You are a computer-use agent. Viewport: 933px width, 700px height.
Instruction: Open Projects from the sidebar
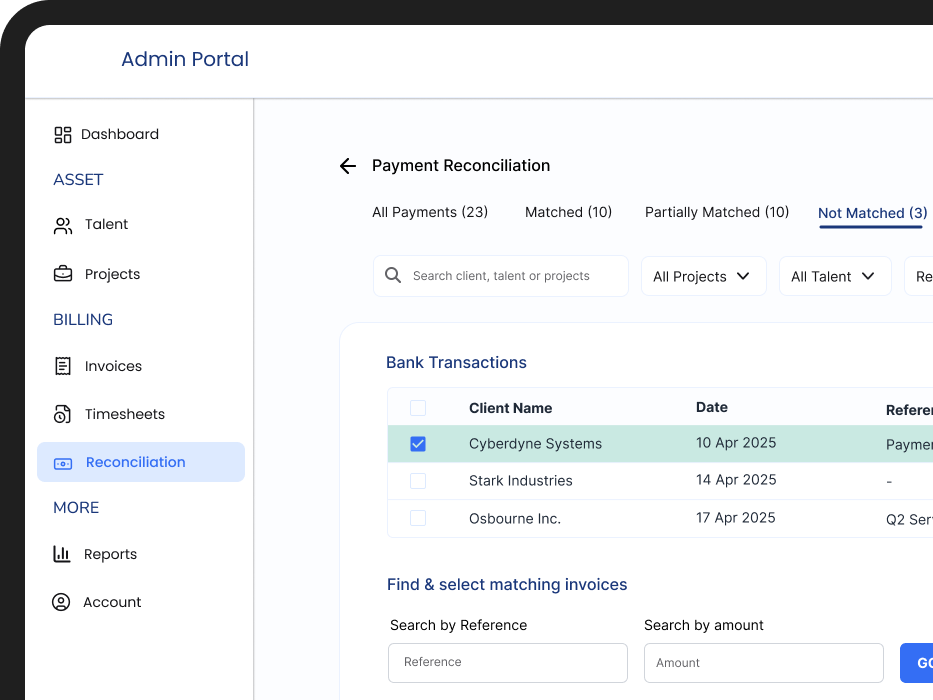(x=62, y=273)
